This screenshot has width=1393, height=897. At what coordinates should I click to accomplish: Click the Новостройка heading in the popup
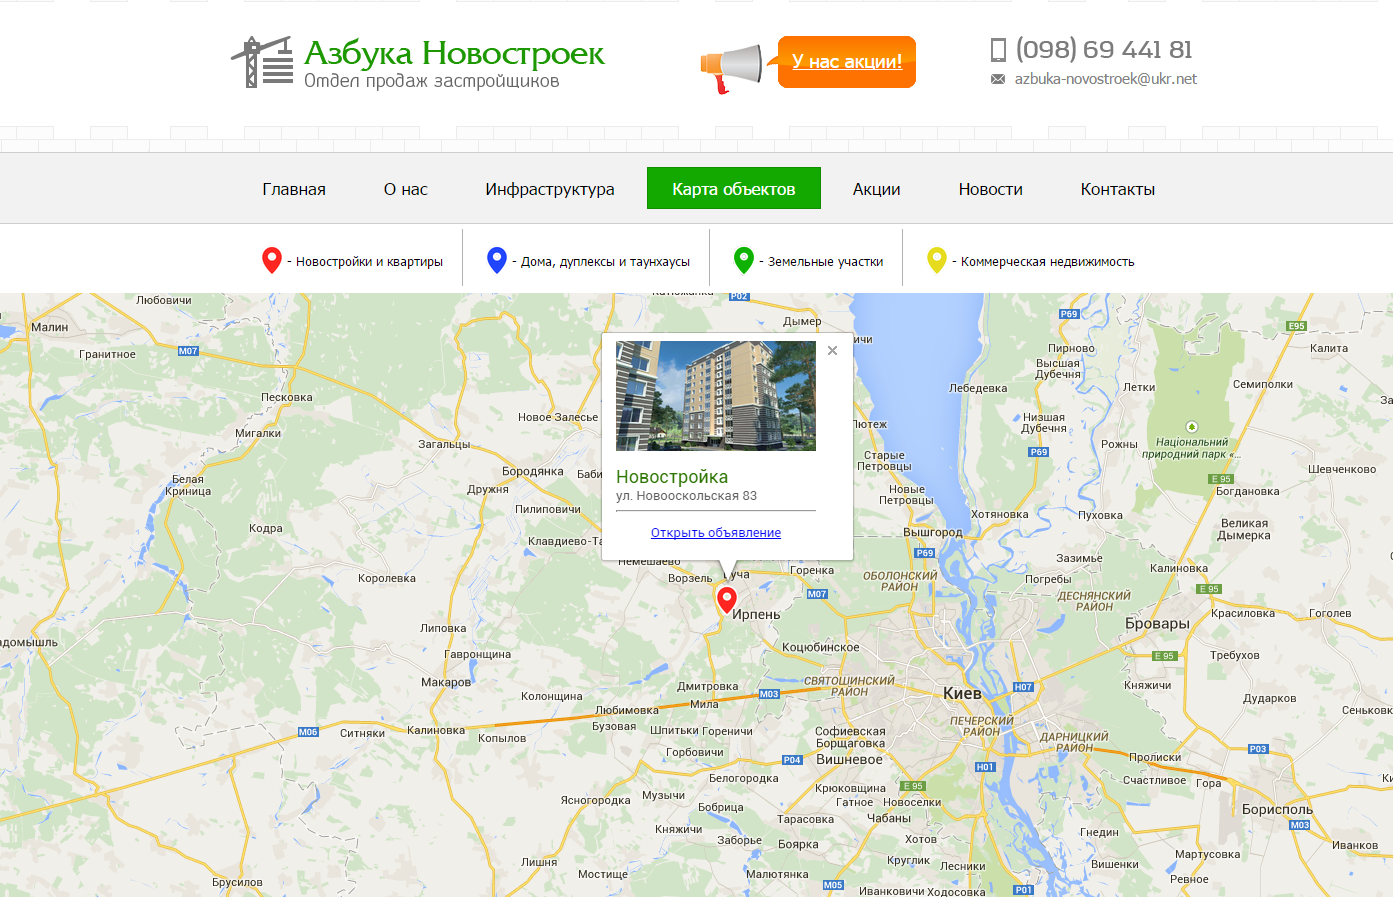click(x=672, y=477)
